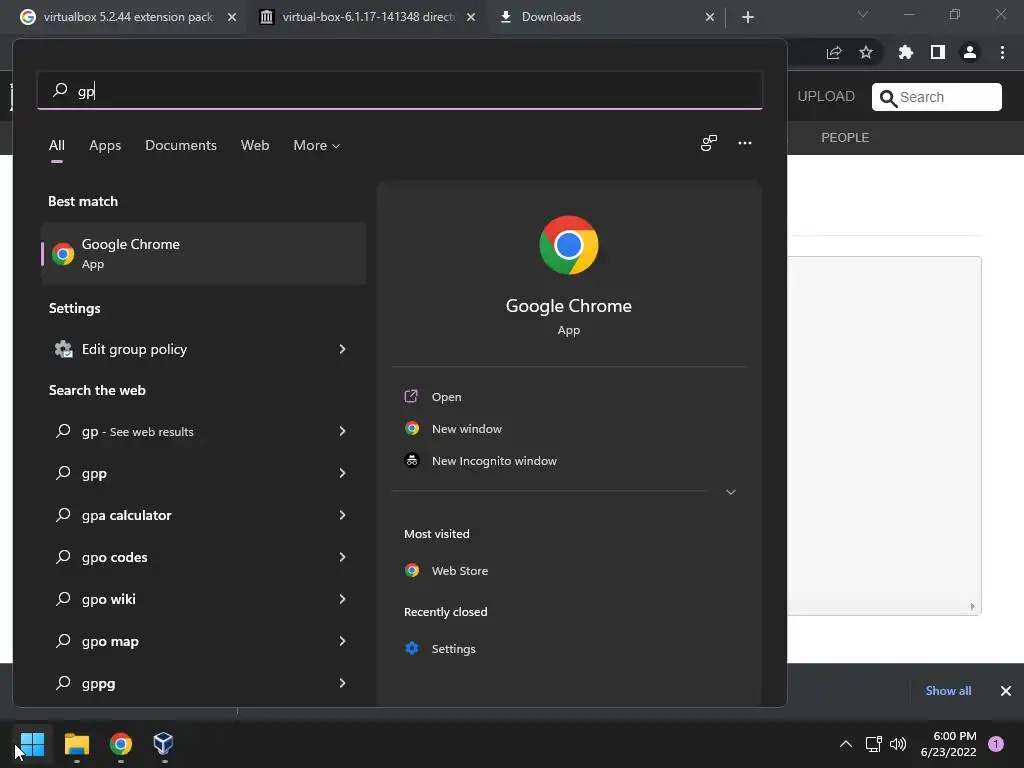Image resolution: width=1024 pixels, height=768 pixels.
Task: Open the notification badge beside the clock
Action: pyautogui.click(x=996, y=743)
